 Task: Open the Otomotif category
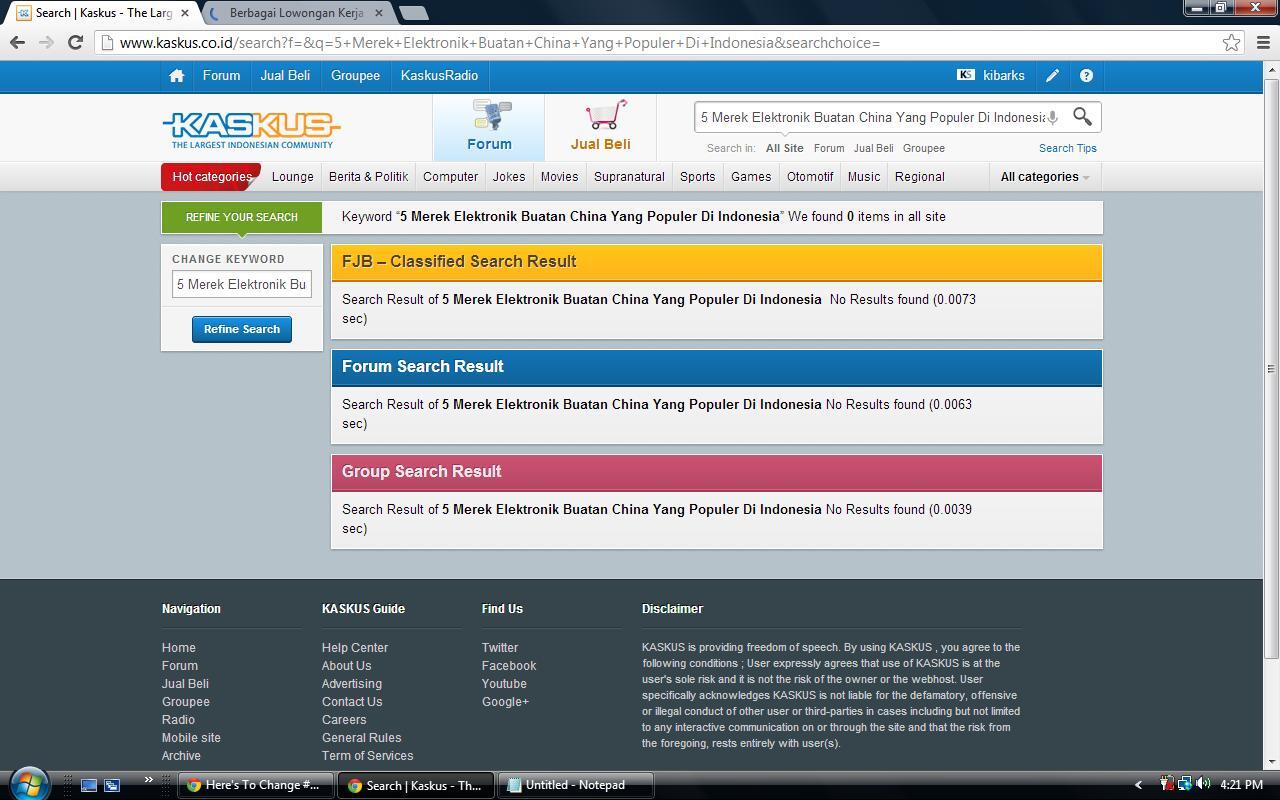(x=810, y=177)
